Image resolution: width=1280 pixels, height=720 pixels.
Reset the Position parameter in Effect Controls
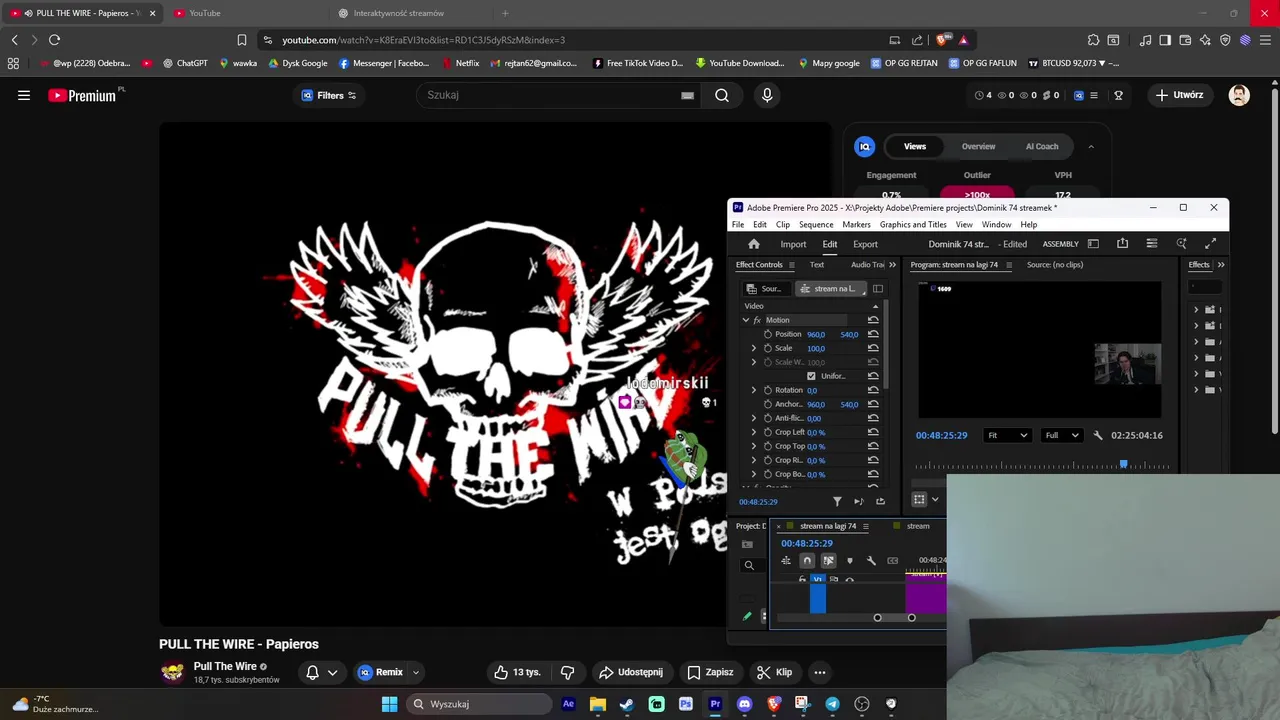(873, 334)
